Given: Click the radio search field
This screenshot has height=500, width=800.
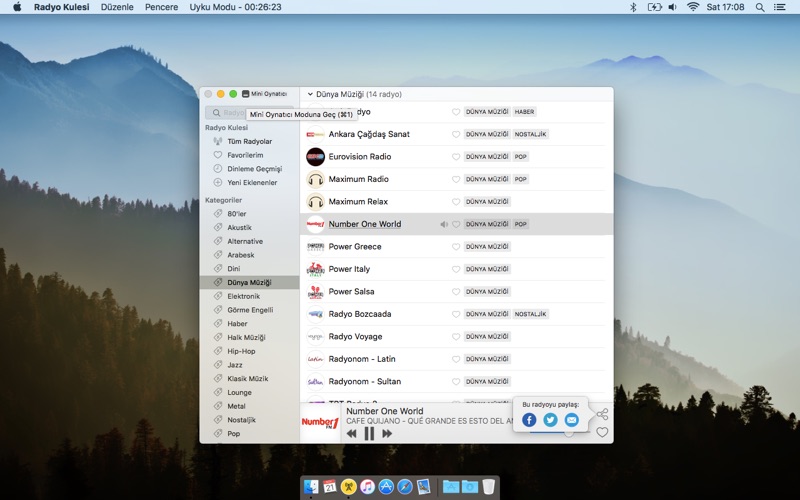Looking at the screenshot, I should click(x=228, y=113).
